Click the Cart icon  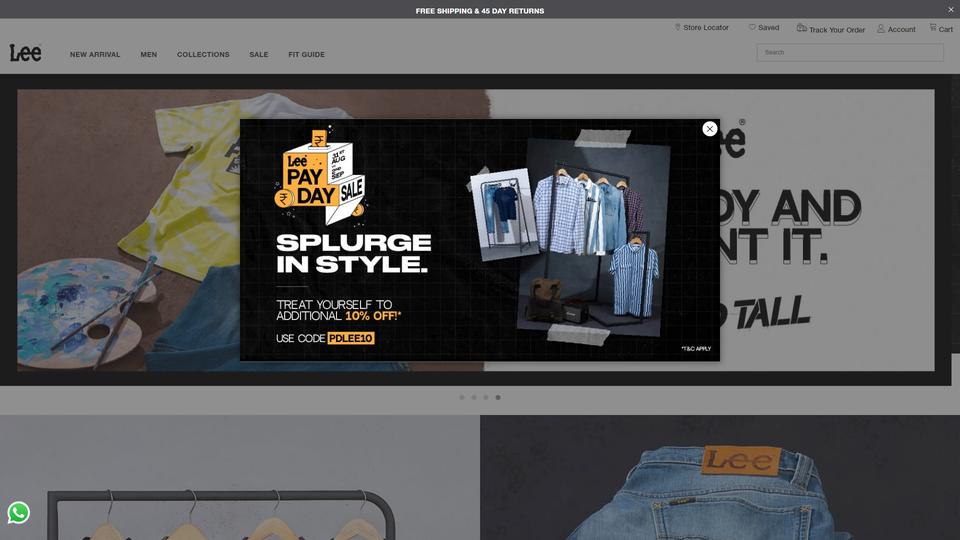pyautogui.click(x=932, y=27)
